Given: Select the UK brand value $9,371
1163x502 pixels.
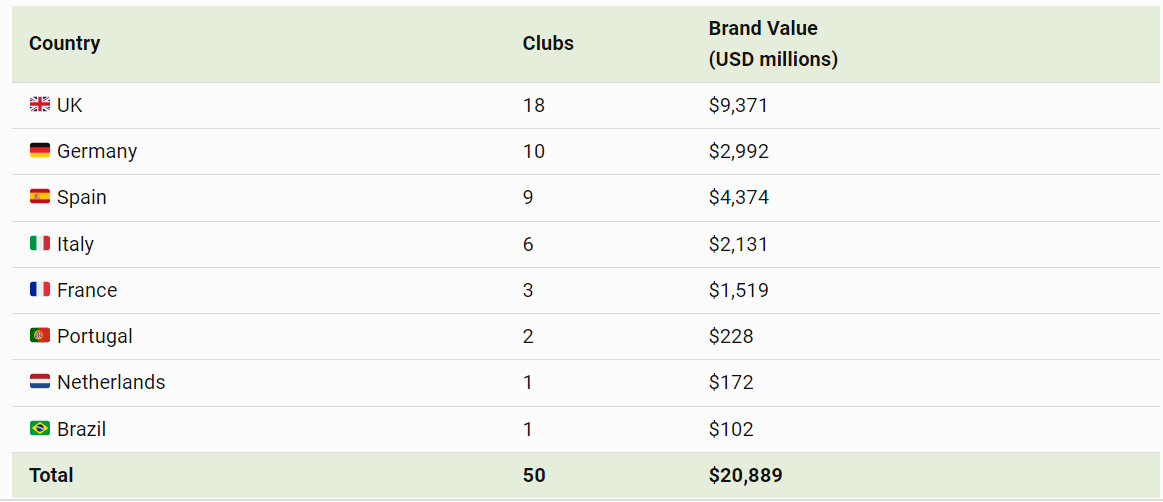Looking at the screenshot, I should [x=738, y=105].
